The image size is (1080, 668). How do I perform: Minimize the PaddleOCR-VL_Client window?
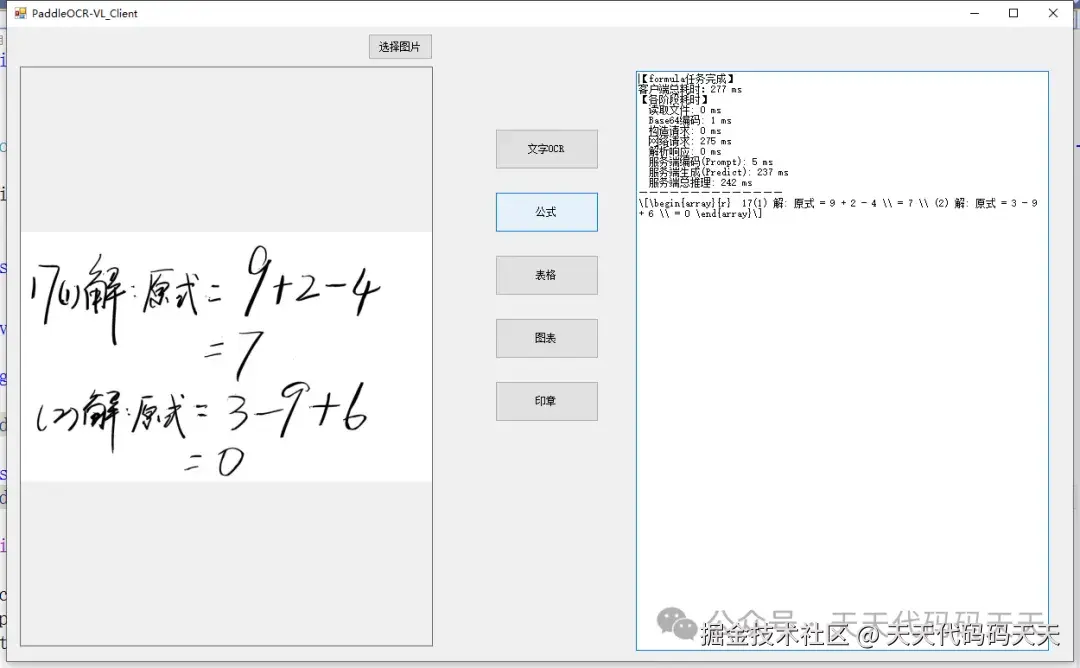[975, 13]
